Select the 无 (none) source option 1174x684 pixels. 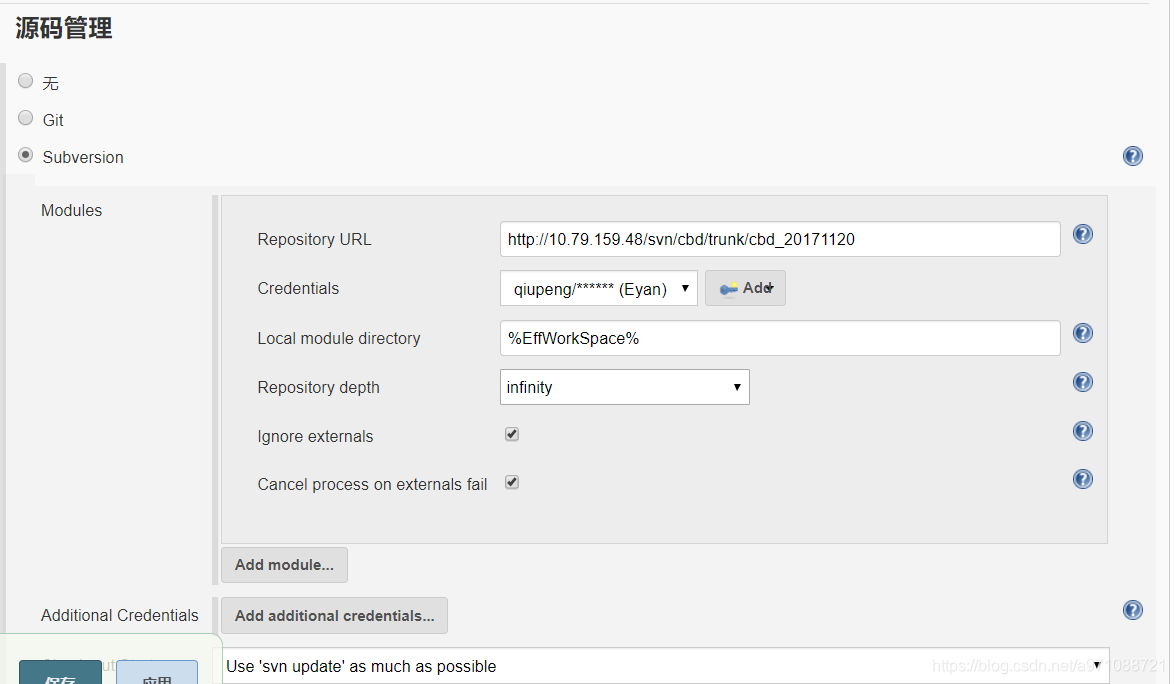click(25, 81)
